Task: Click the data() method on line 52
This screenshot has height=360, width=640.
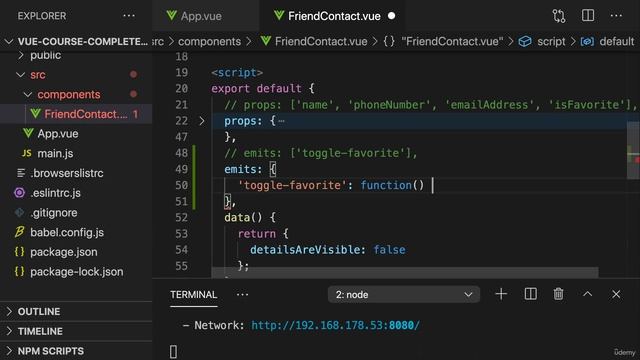Action: 243,218
